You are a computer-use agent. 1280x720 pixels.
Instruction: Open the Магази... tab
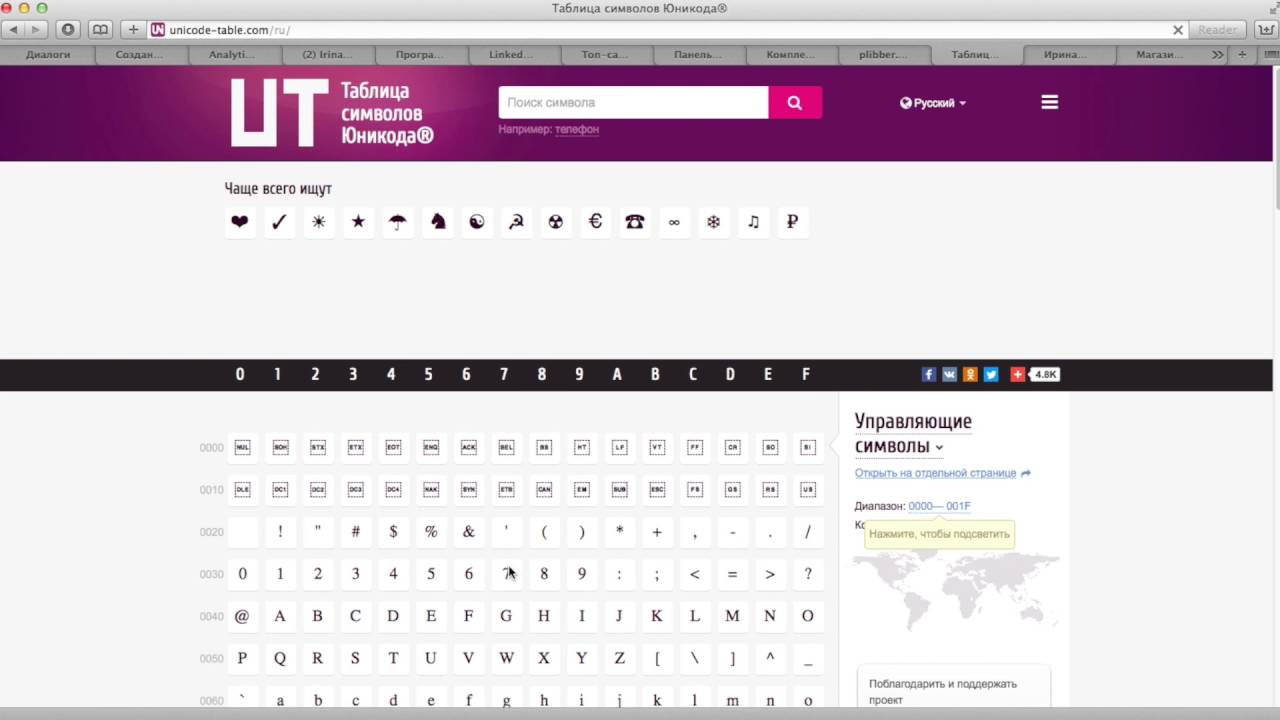[x=1160, y=55]
